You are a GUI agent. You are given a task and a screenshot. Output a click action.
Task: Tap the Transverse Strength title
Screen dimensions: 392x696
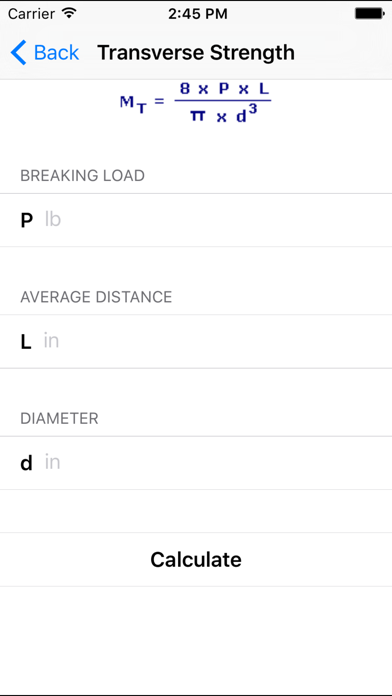pos(196,52)
